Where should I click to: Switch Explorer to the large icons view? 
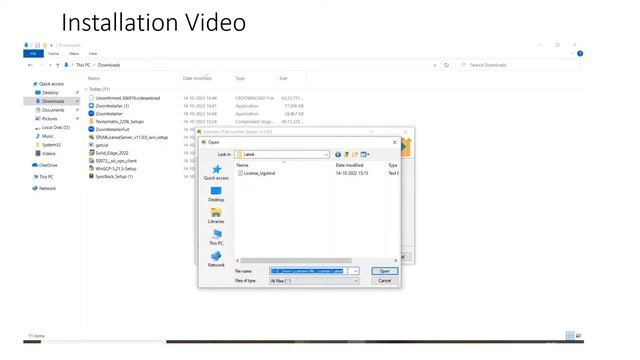click(x=578, y=336)
